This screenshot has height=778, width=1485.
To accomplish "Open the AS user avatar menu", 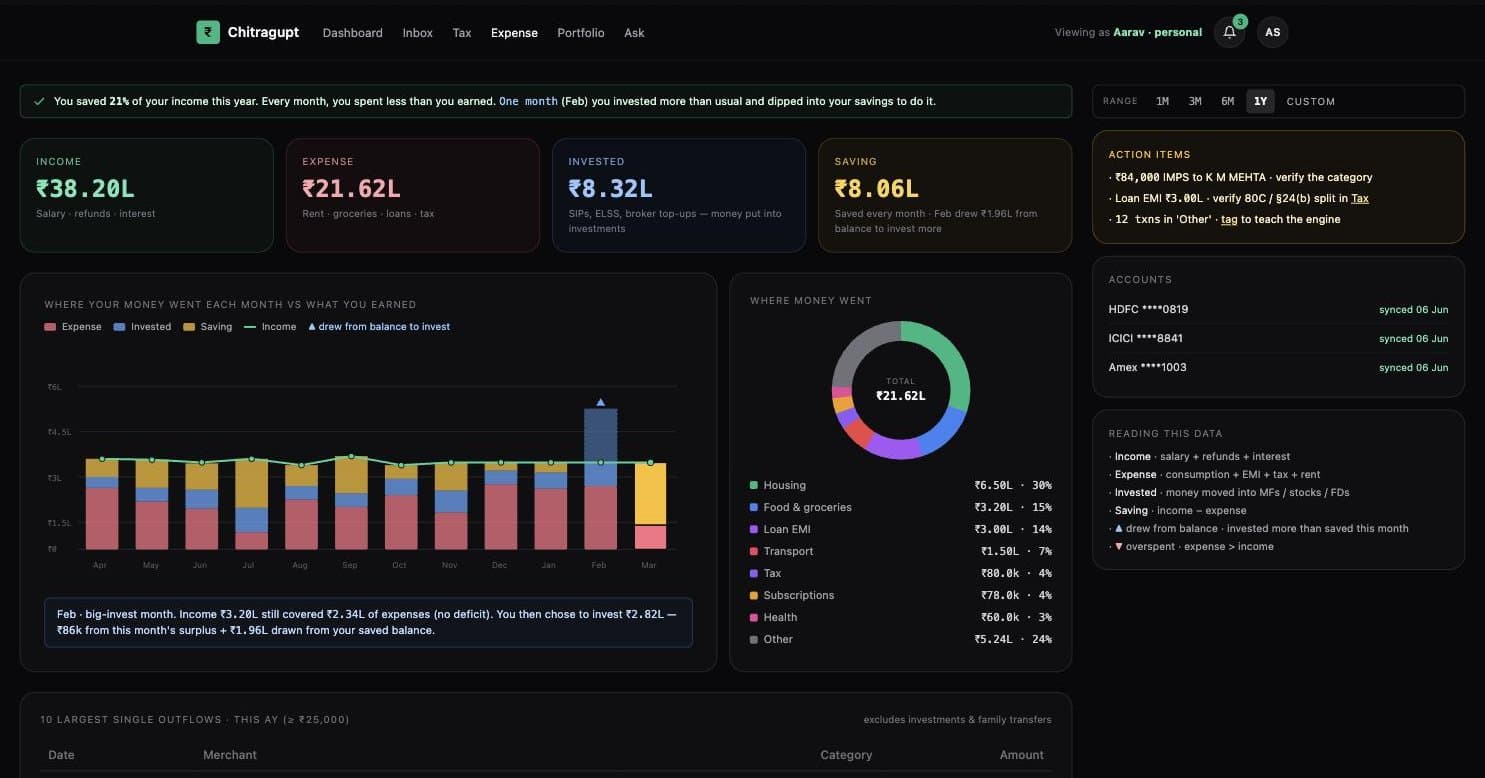I will [1272, 32].
